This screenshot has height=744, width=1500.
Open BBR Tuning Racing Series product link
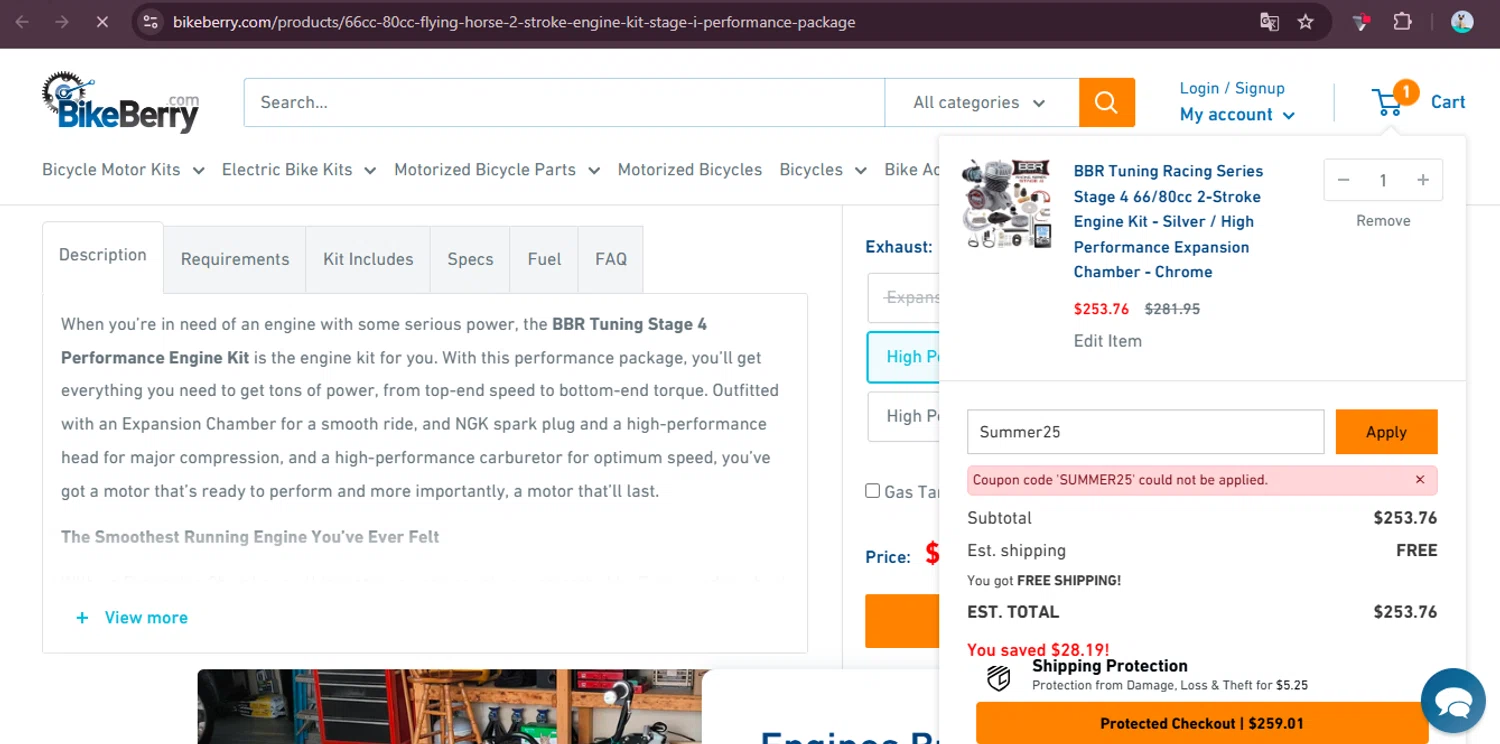pos(1168,221)
